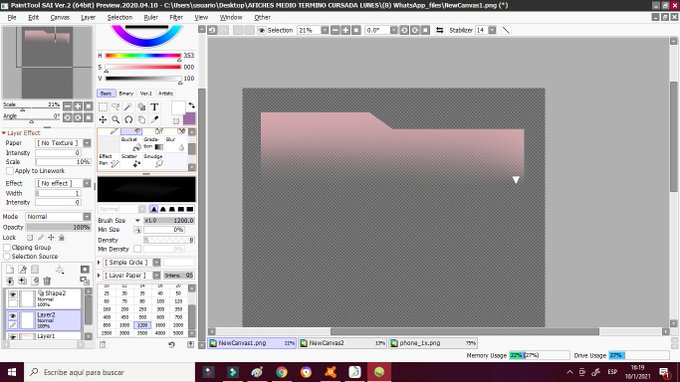This screenshot has width=680, height=382.
Task: Open the Brush Size multiplier dropdown arrow
Action: click(x=137, y=220)
